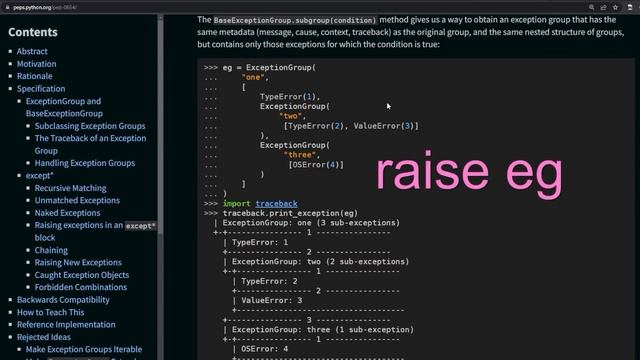640x360 pixels.
Task: Click the string "two" in code
Action: [x=290, y=116]
